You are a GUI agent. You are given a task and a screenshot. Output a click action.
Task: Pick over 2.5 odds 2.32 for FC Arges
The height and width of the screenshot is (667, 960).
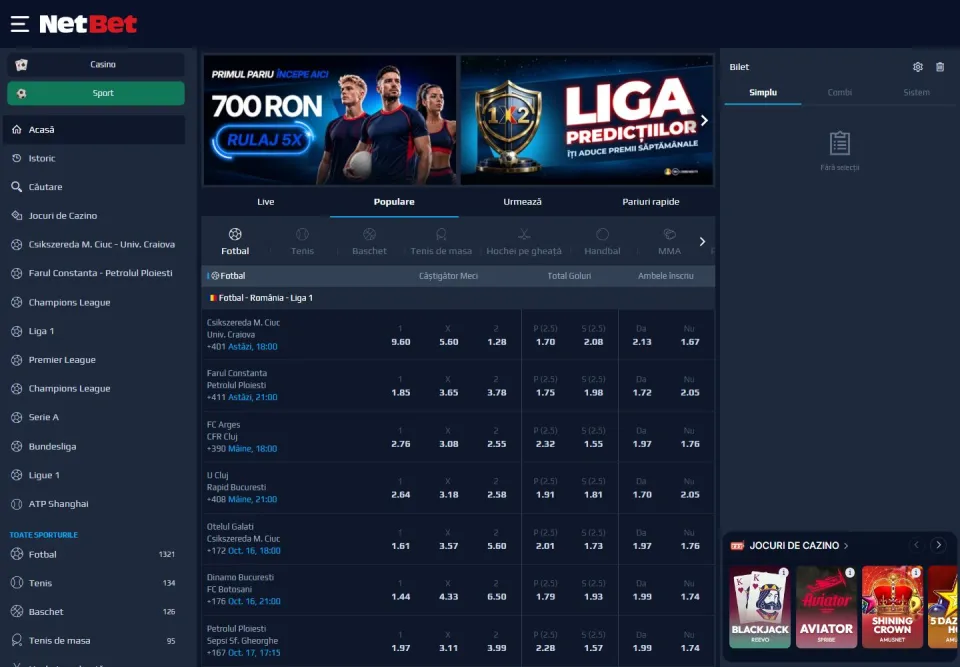click(x=546, y=437)
